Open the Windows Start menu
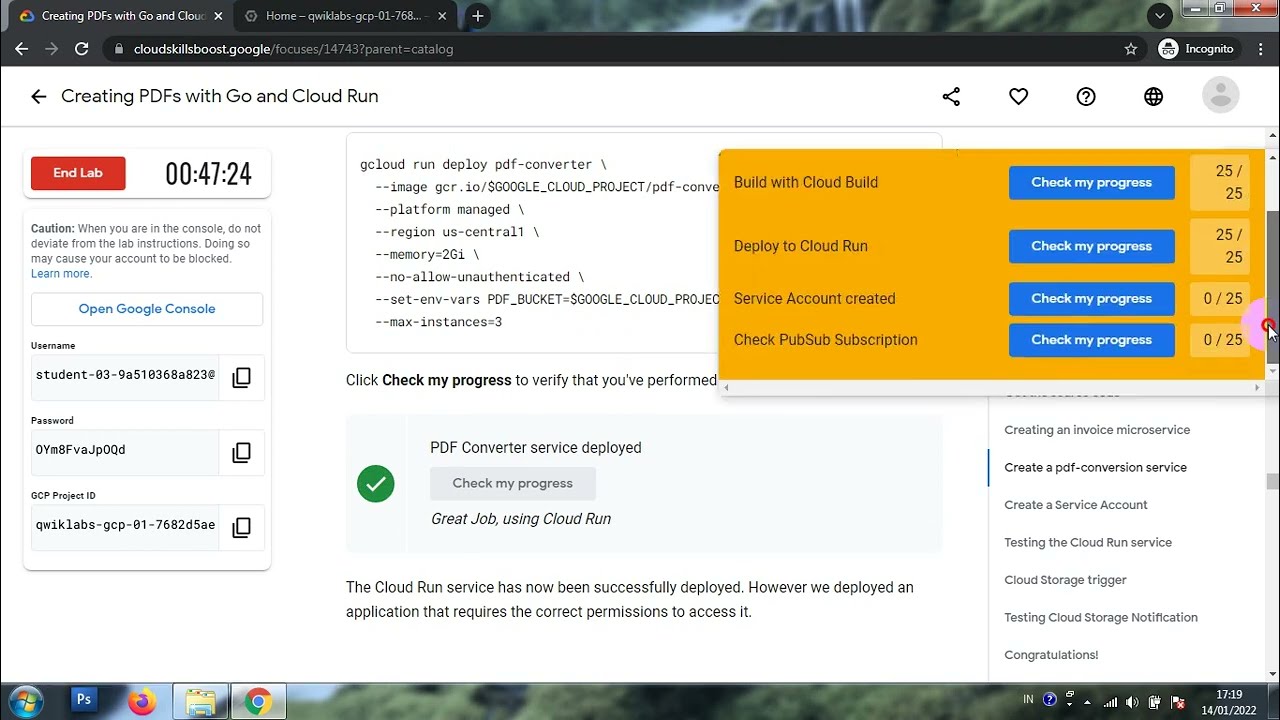This screenshot has height=720, width=1280. click(26, 701)
